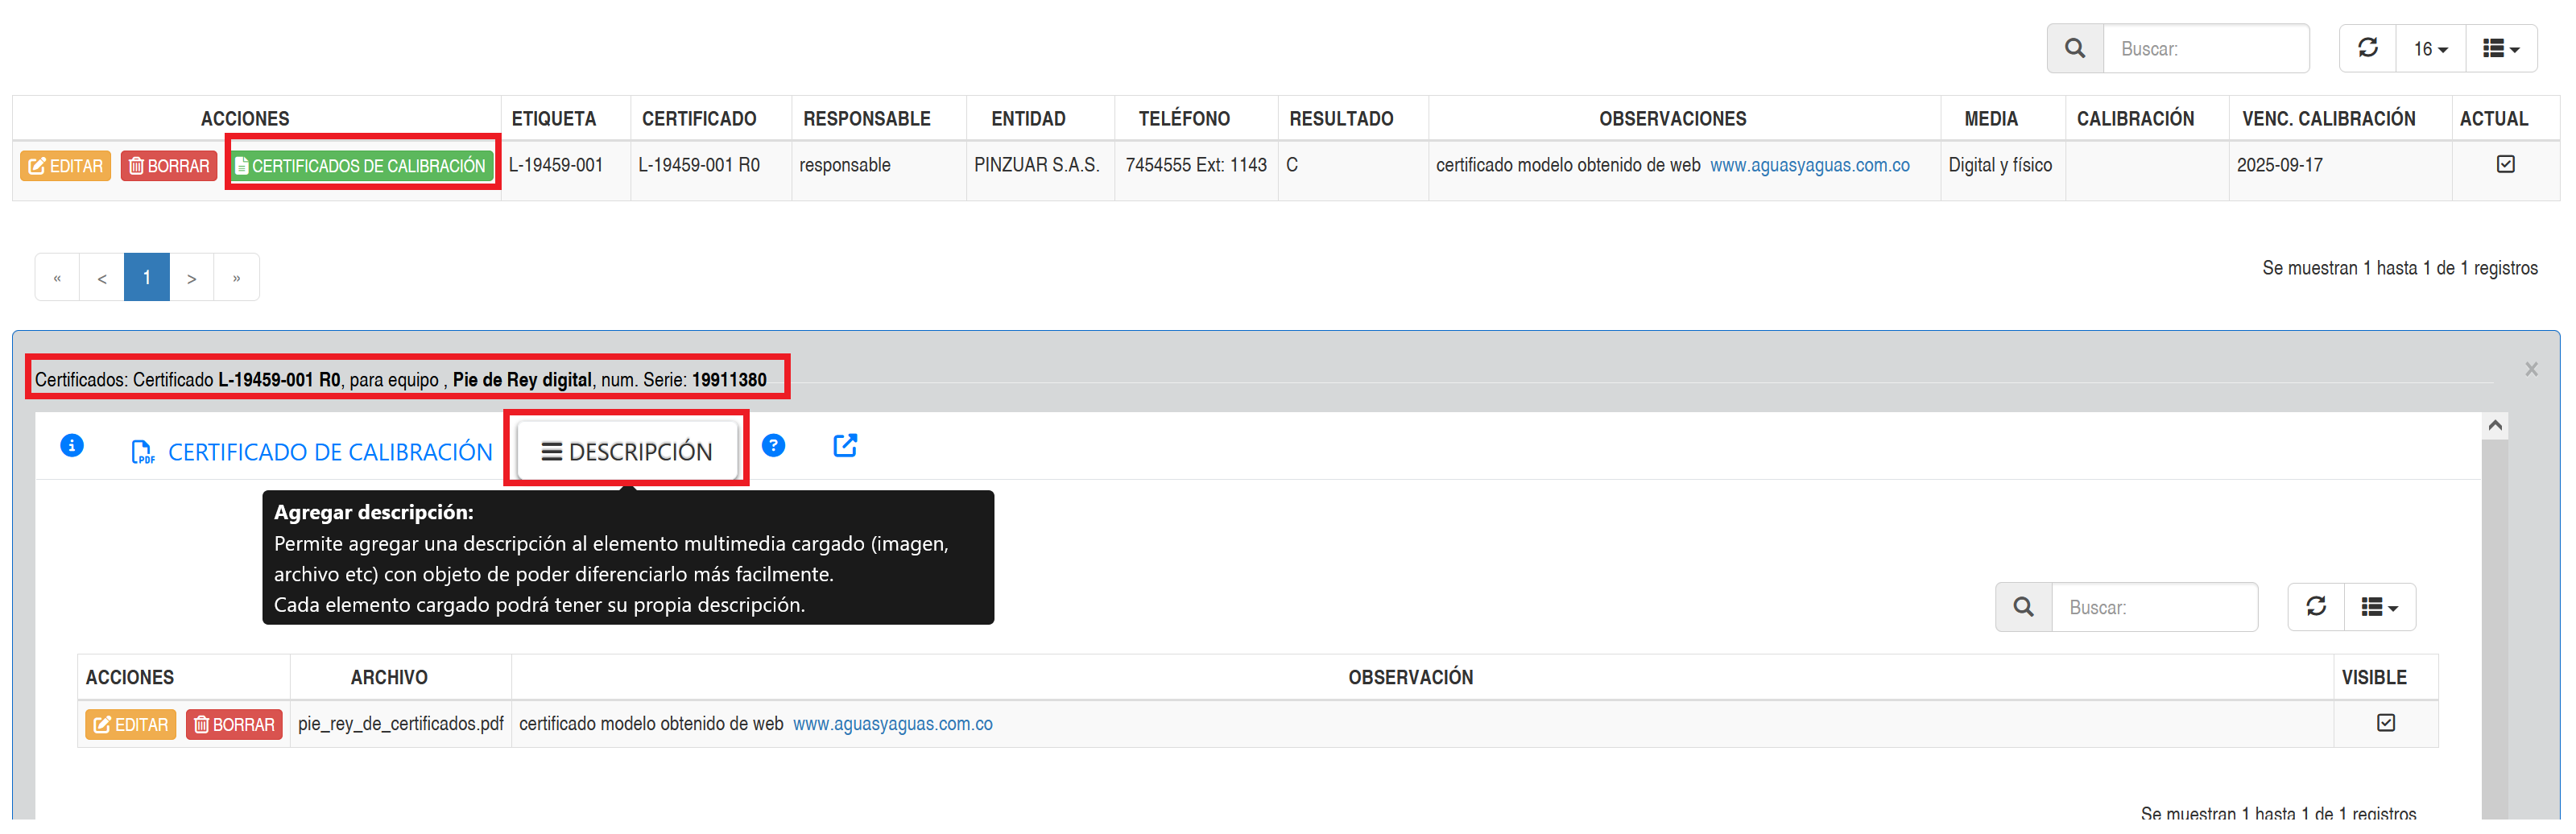Open www.aguasyaguas.com.co link in top table
The width and height of the screenshot is (2576, 834).
point(1809,165)
